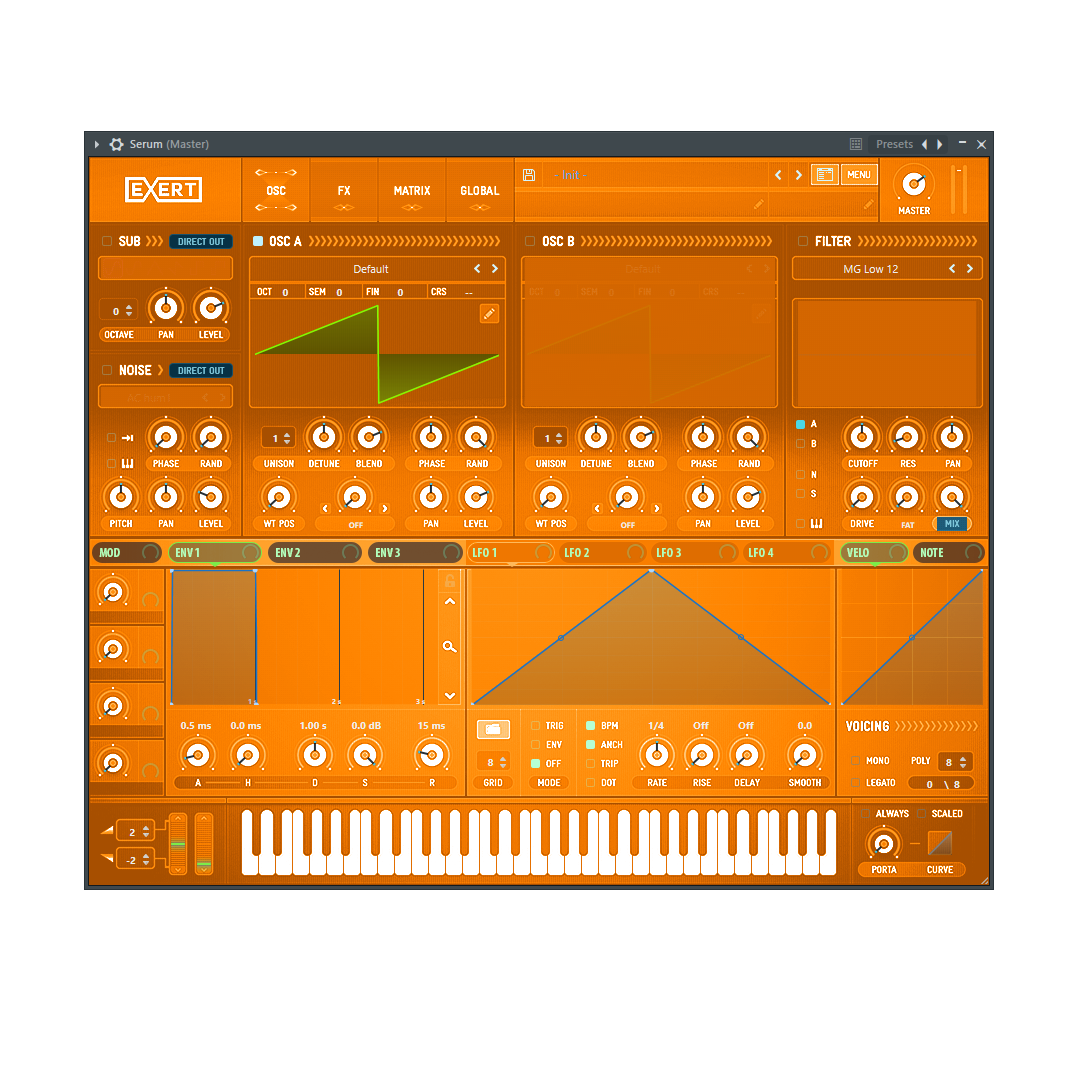Enable the SUB oscillator checkbox

107,241
